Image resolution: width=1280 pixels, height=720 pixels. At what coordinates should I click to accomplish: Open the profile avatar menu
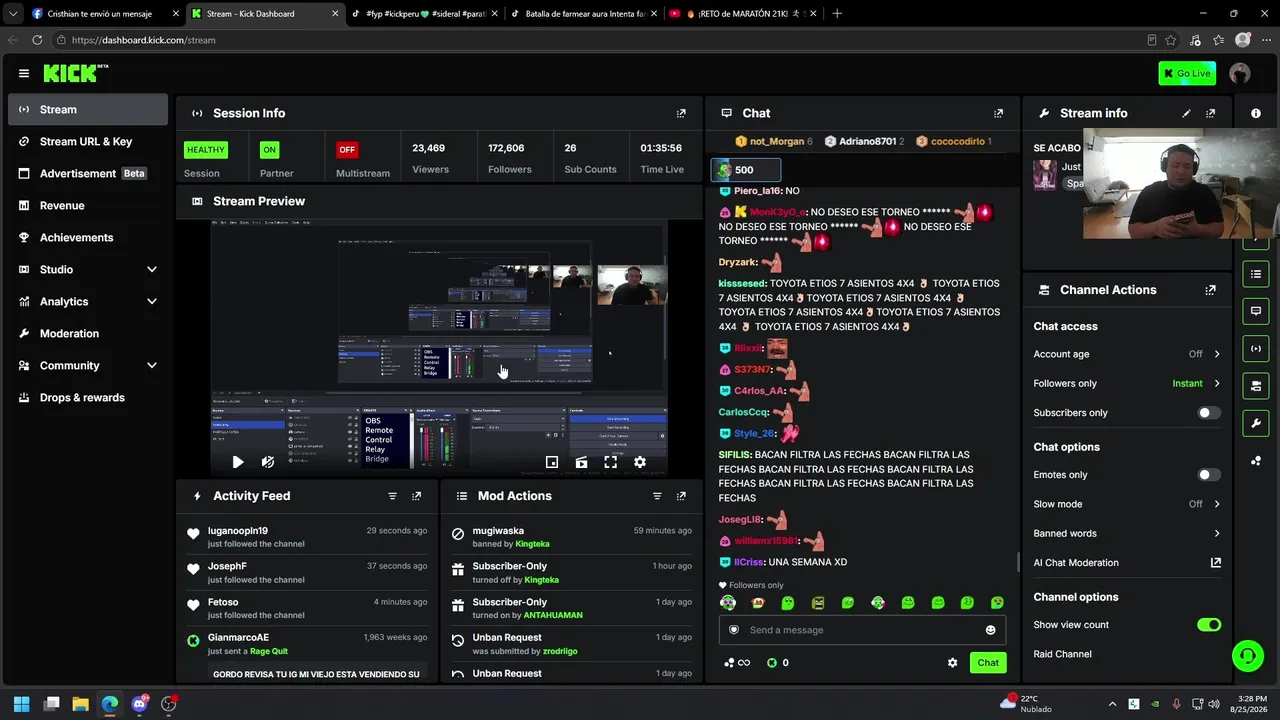coord(1240,73)
